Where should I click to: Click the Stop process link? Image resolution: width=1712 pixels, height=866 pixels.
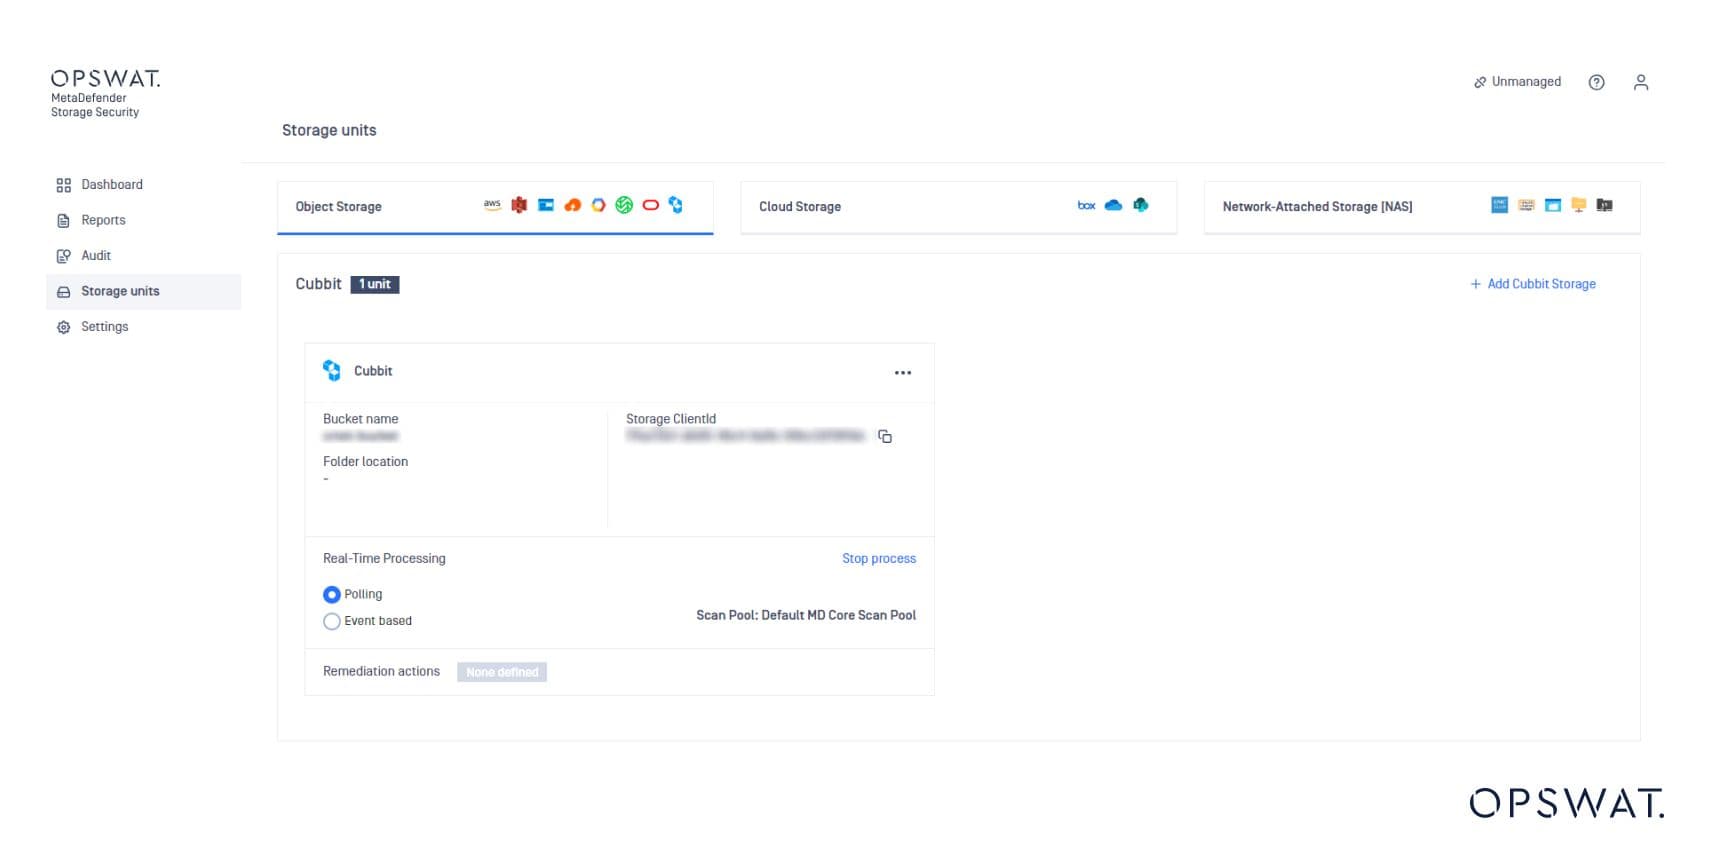pos(879,558)
